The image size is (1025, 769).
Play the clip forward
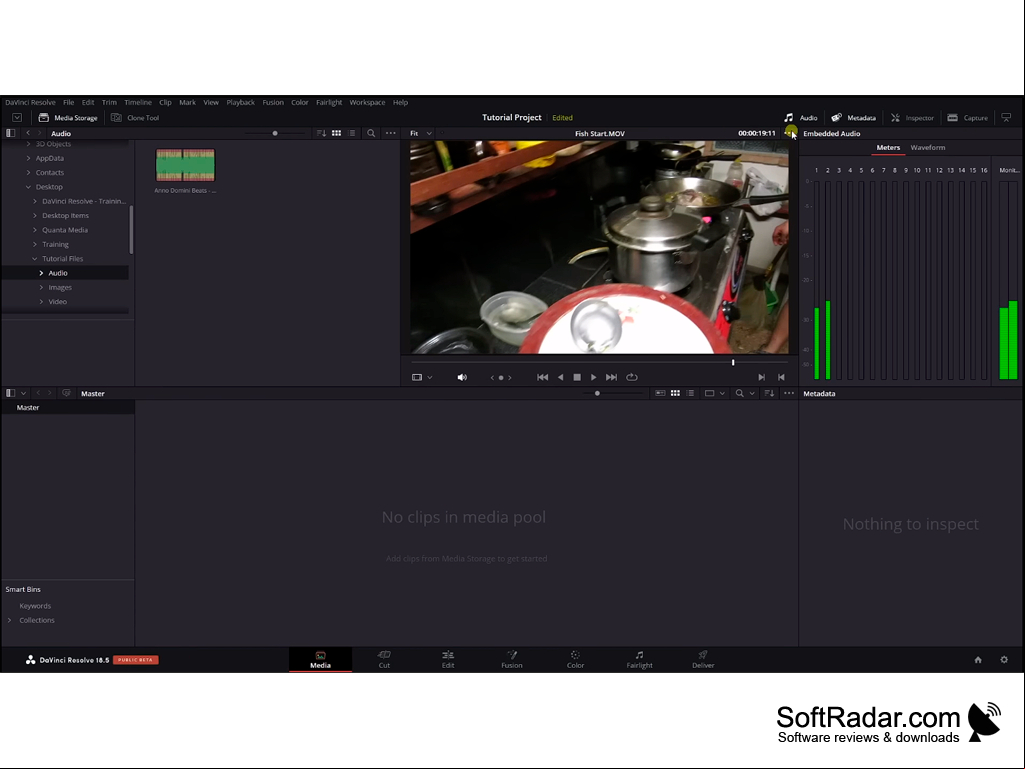point(594,377)
